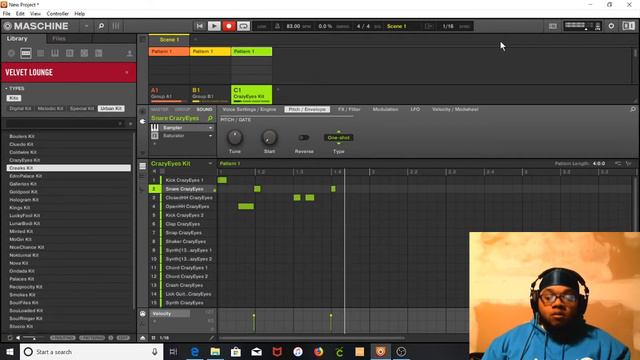Screen dimensions: 640x360
Task: Add a plugin slot with plus
Action: 155,144
